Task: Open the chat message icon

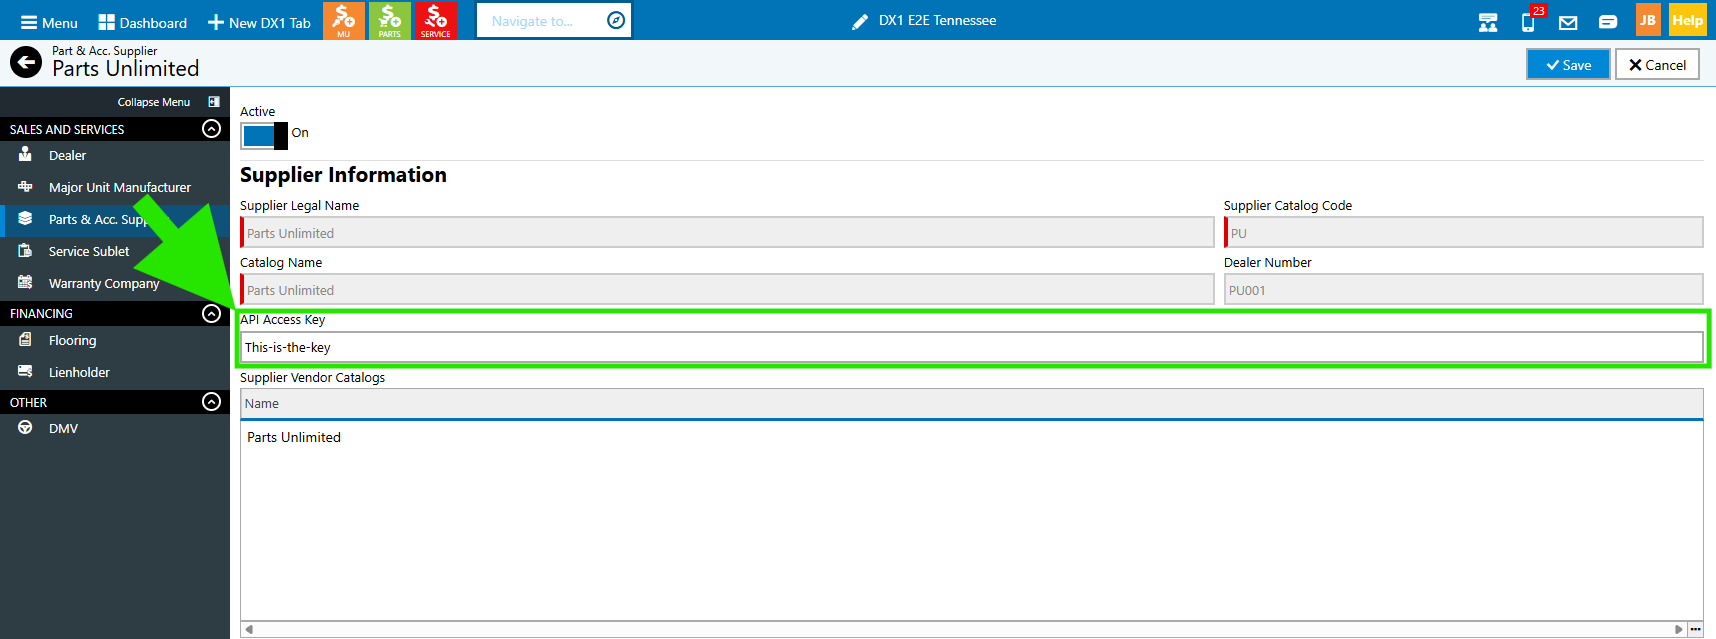Action: point(1608,22)
